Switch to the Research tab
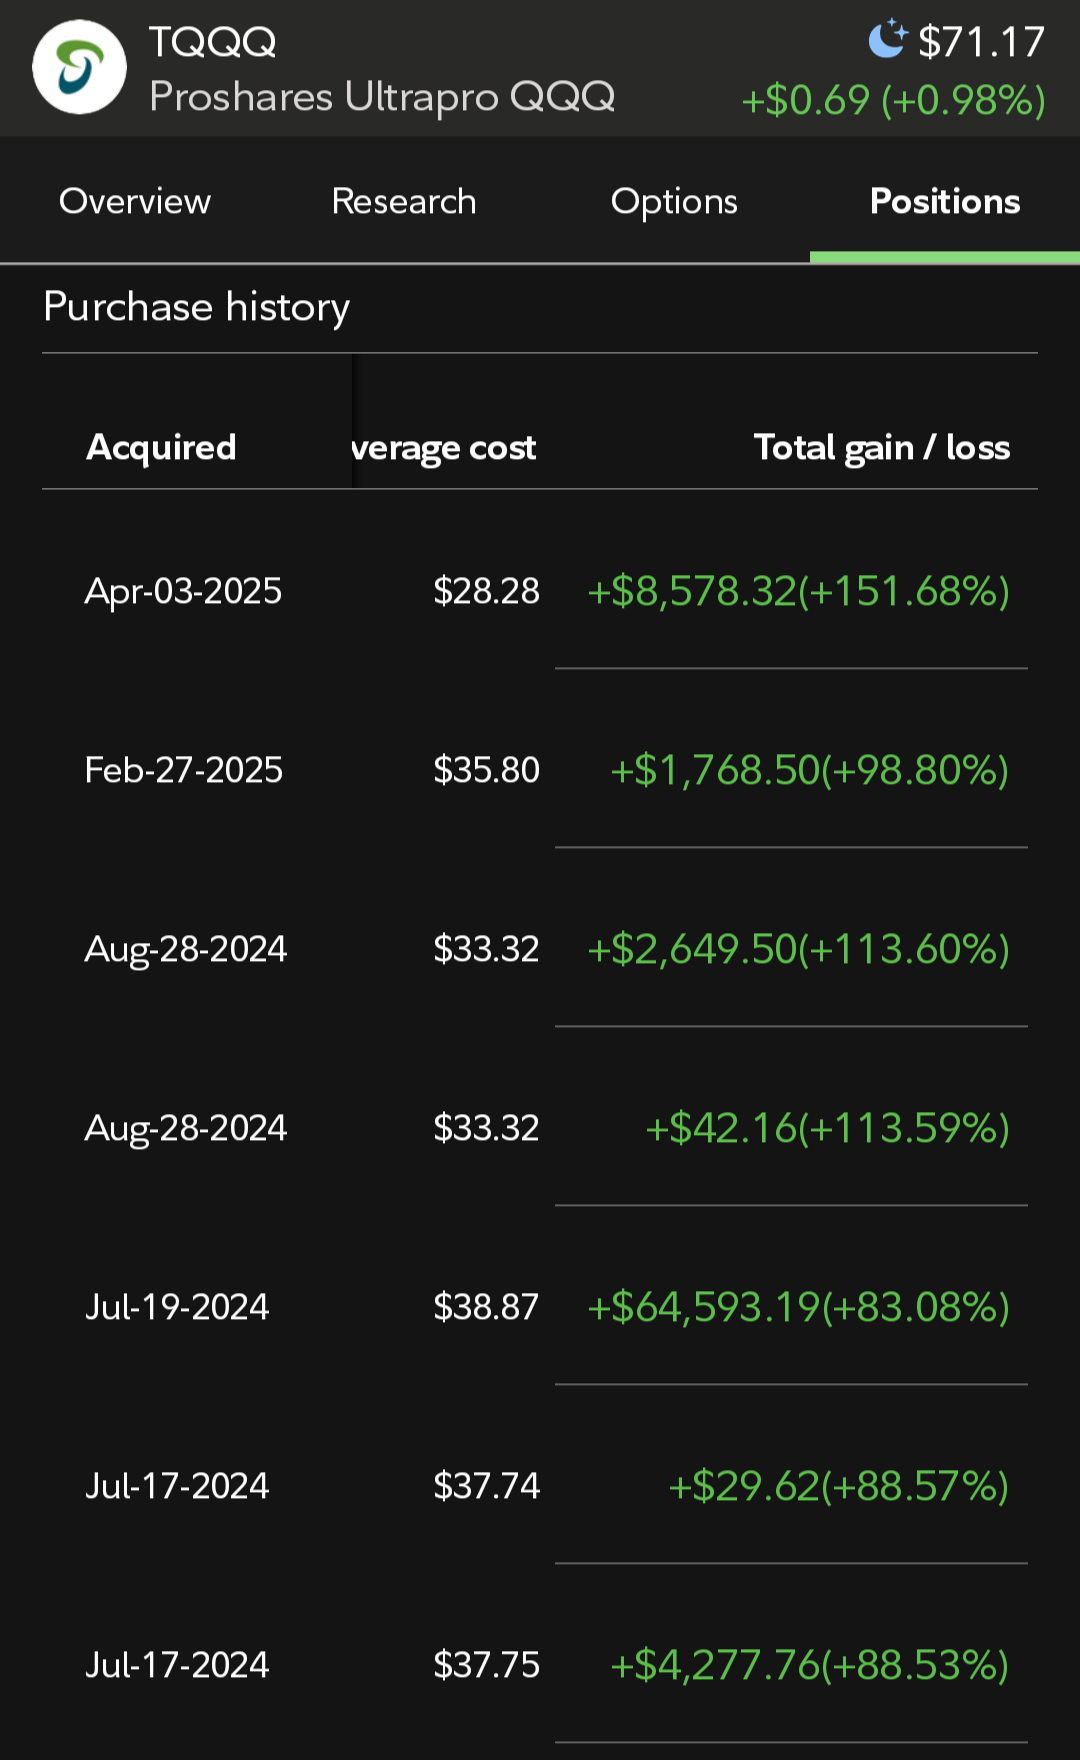The width and height of the screenshot is (1080, 1760). click(x=404, y=201)
